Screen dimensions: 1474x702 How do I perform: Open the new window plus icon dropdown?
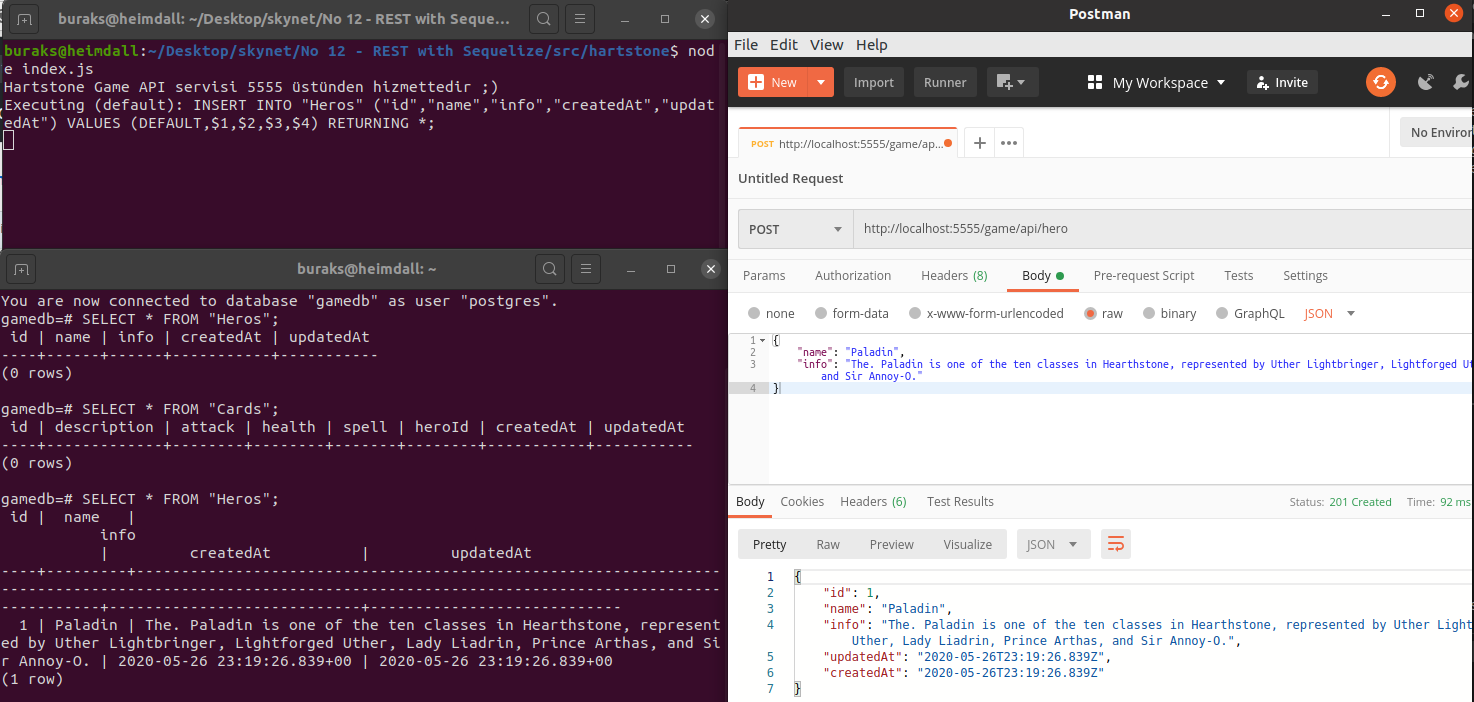pos(1013,82)
